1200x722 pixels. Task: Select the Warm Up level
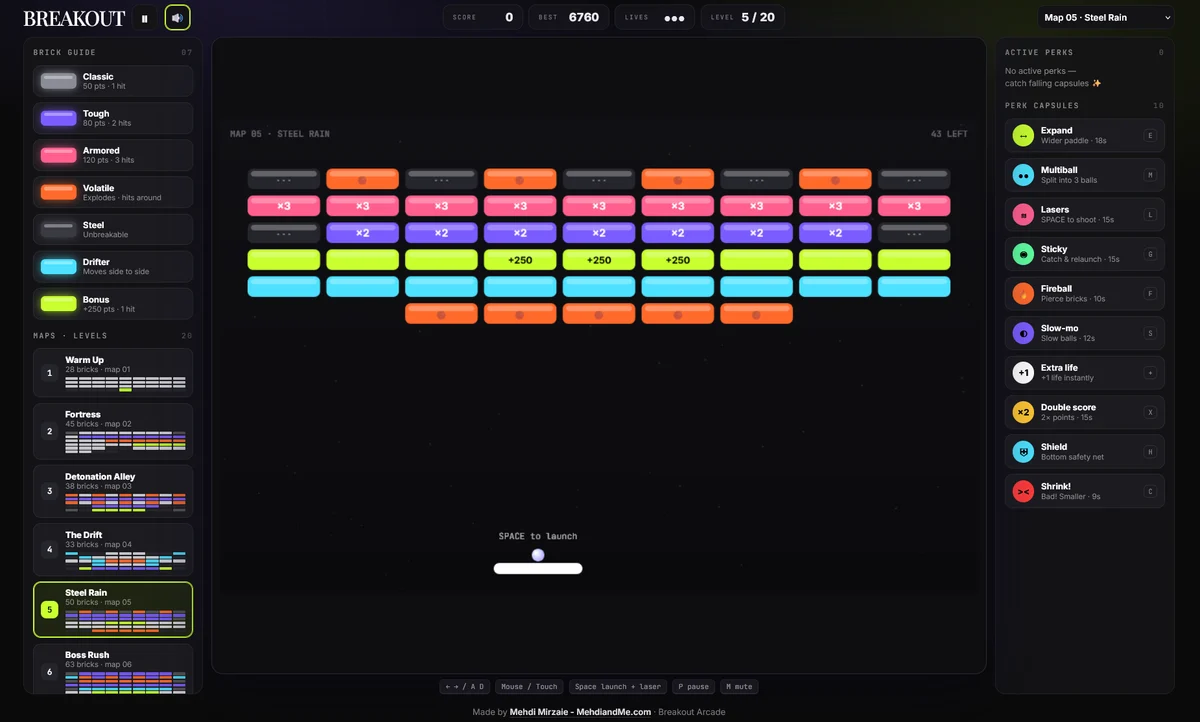(x=113, y=373)
